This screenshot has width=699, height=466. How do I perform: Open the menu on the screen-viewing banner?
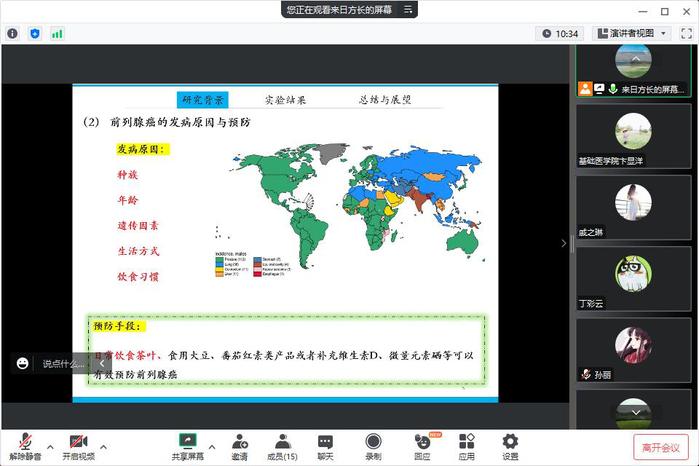[406, 9]
